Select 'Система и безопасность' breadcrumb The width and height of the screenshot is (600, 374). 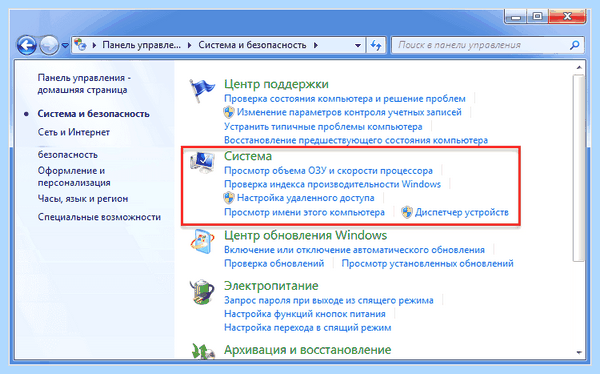252,45
